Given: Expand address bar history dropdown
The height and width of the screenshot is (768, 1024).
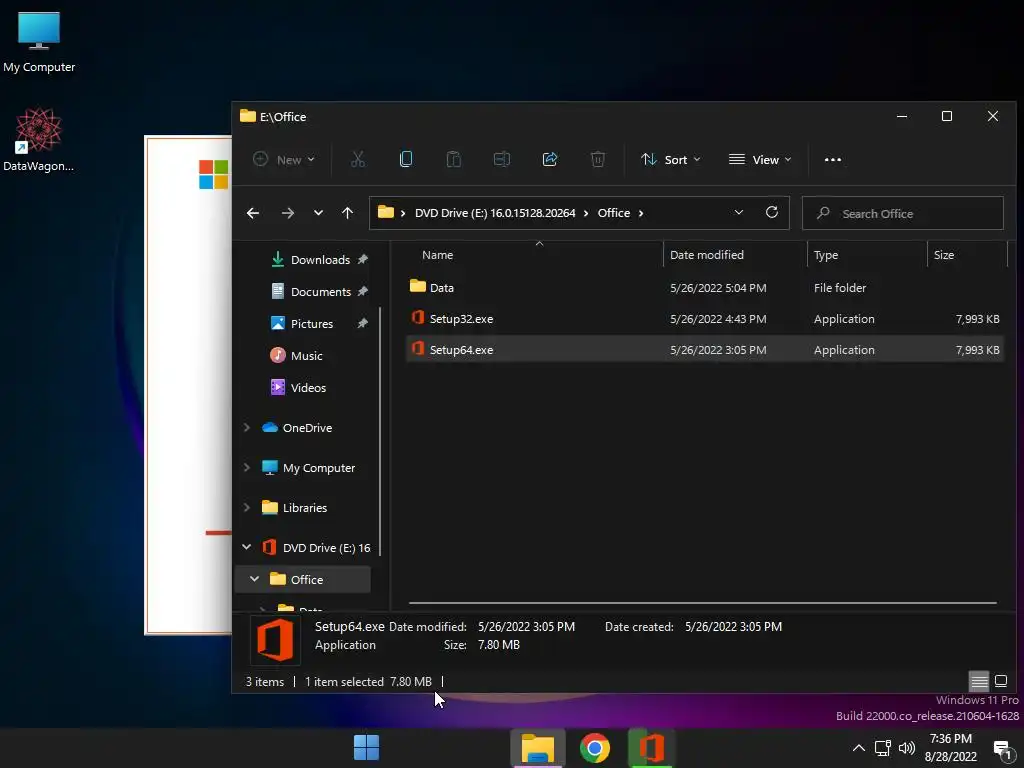Looking at the screenshot, I should pyautogui.click(x=739, y=212).
